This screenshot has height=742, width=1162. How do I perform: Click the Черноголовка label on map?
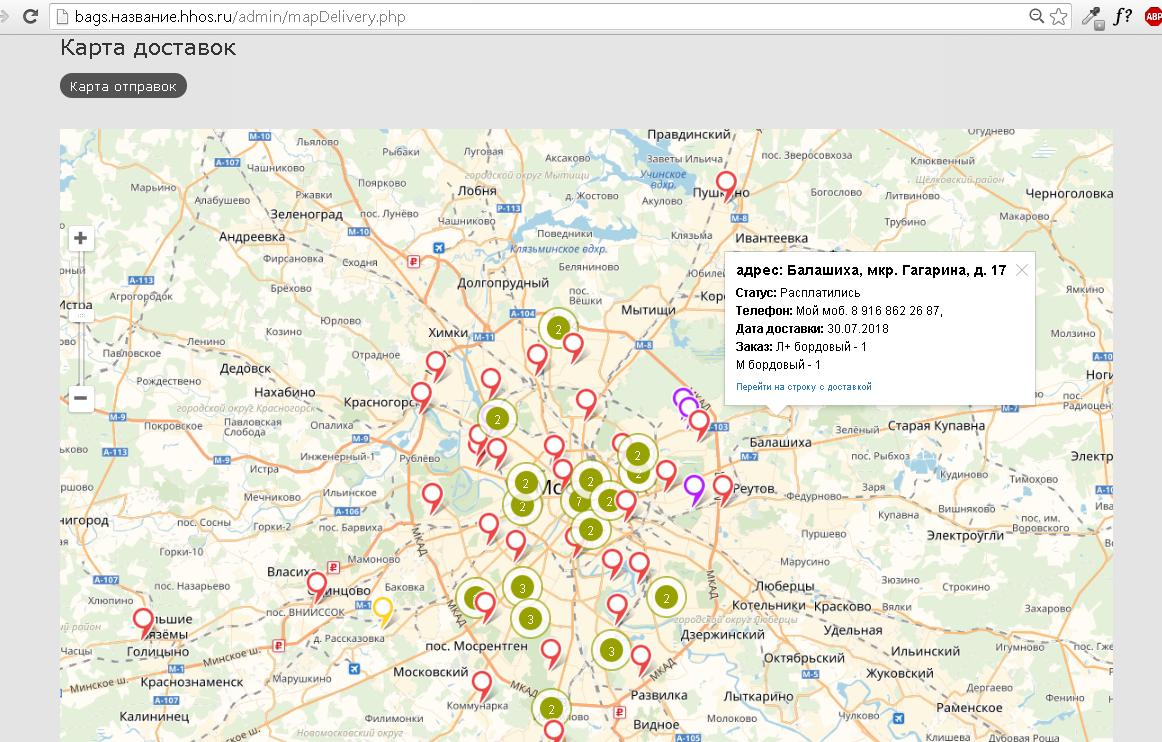1069,193
